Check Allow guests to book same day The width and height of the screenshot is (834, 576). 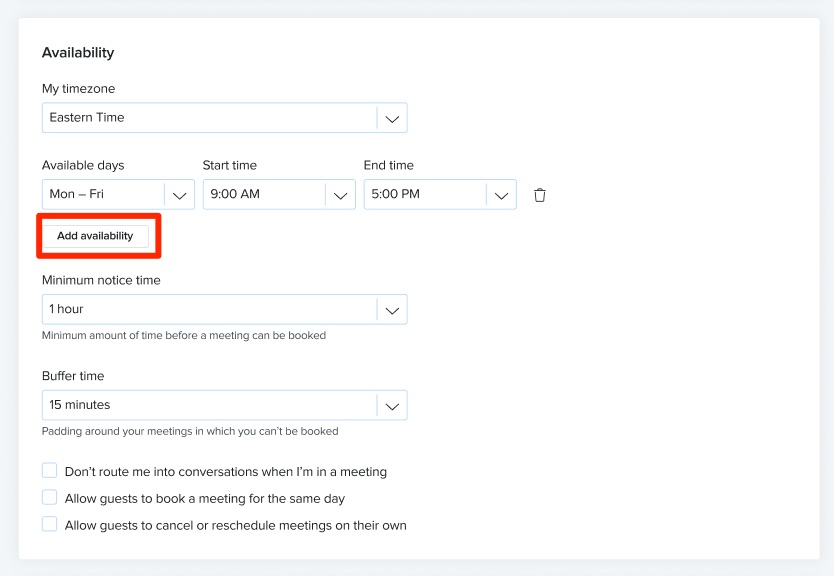click(49, 497)
